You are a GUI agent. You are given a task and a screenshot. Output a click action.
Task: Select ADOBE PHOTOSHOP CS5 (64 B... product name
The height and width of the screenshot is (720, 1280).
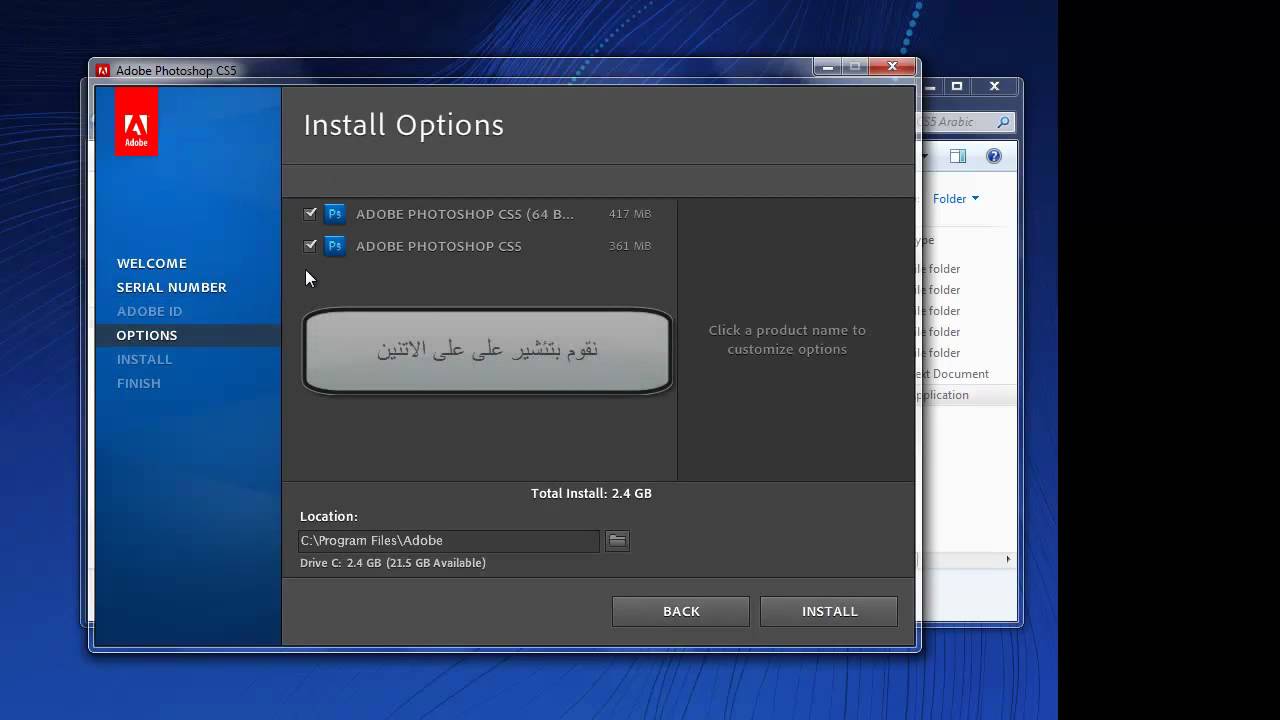pyautogui.click(x=465, y=214)
